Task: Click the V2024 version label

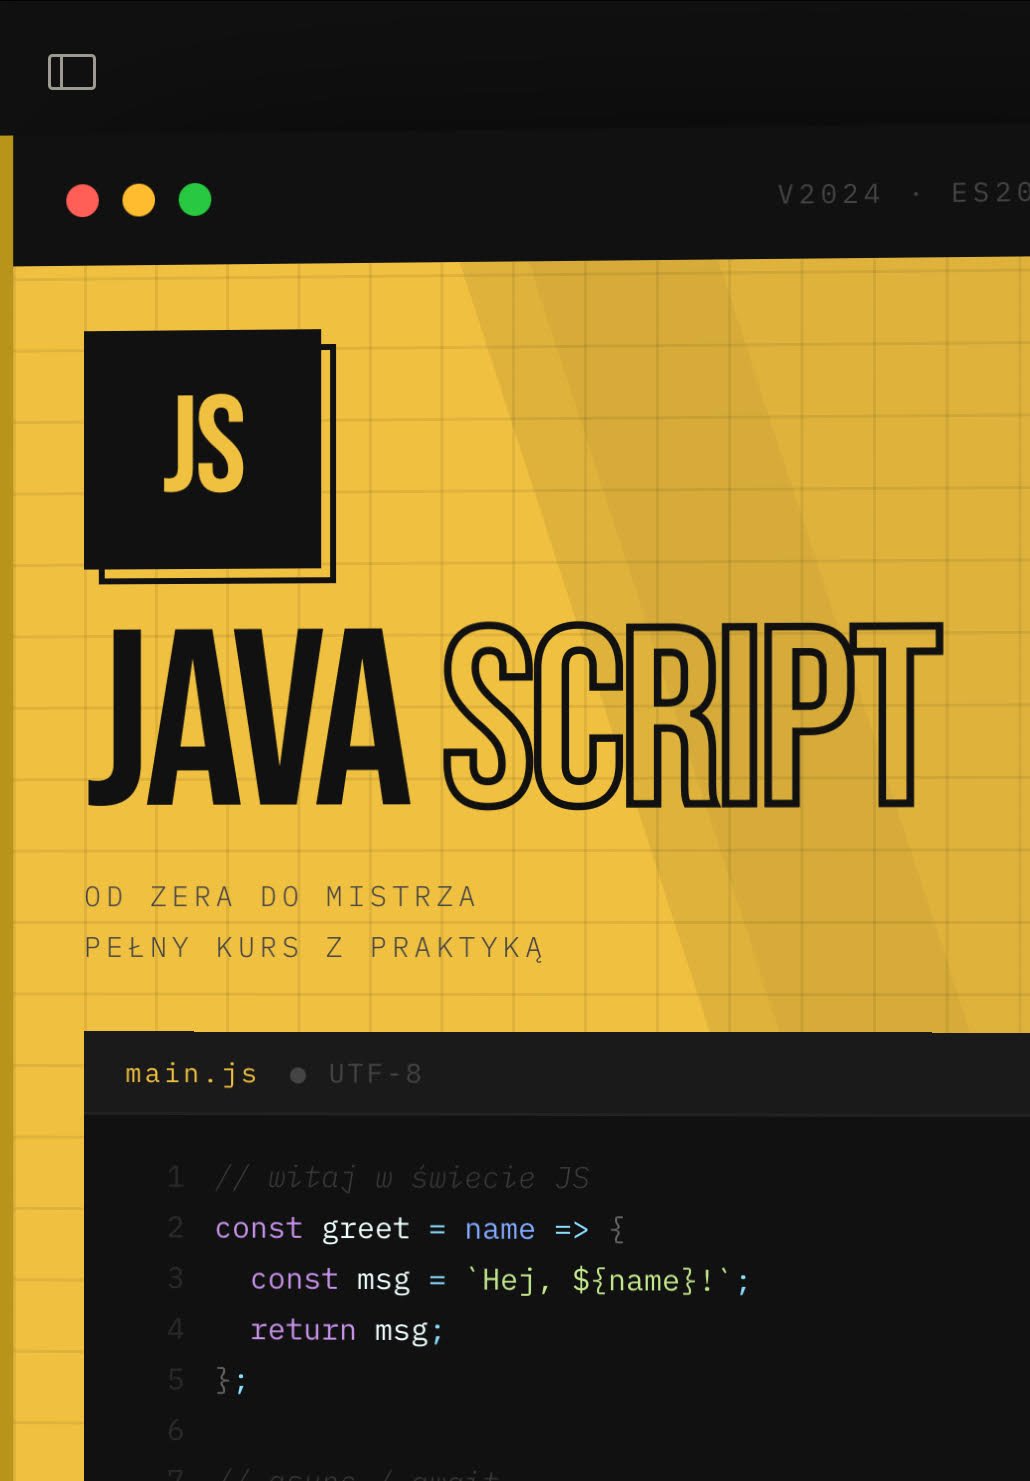Action: coord(830,194)
